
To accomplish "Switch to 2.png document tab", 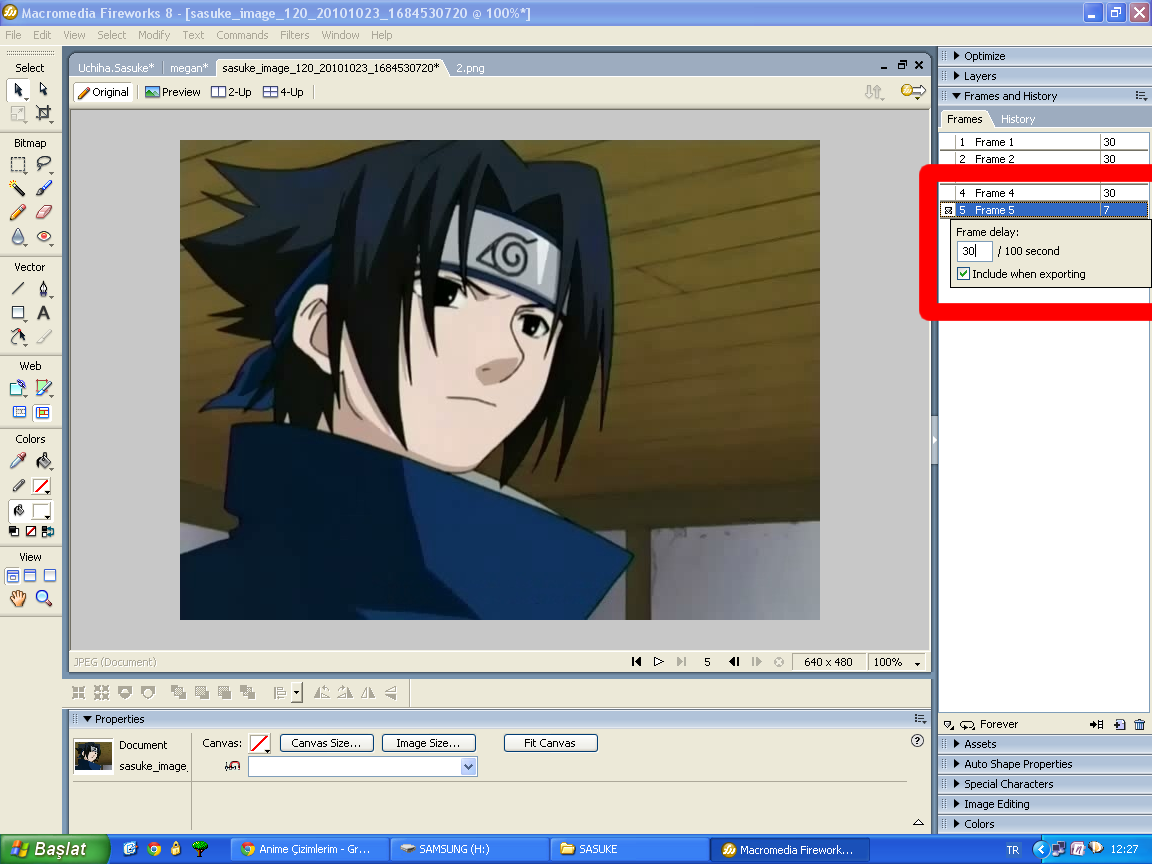I will coord(470,68).
